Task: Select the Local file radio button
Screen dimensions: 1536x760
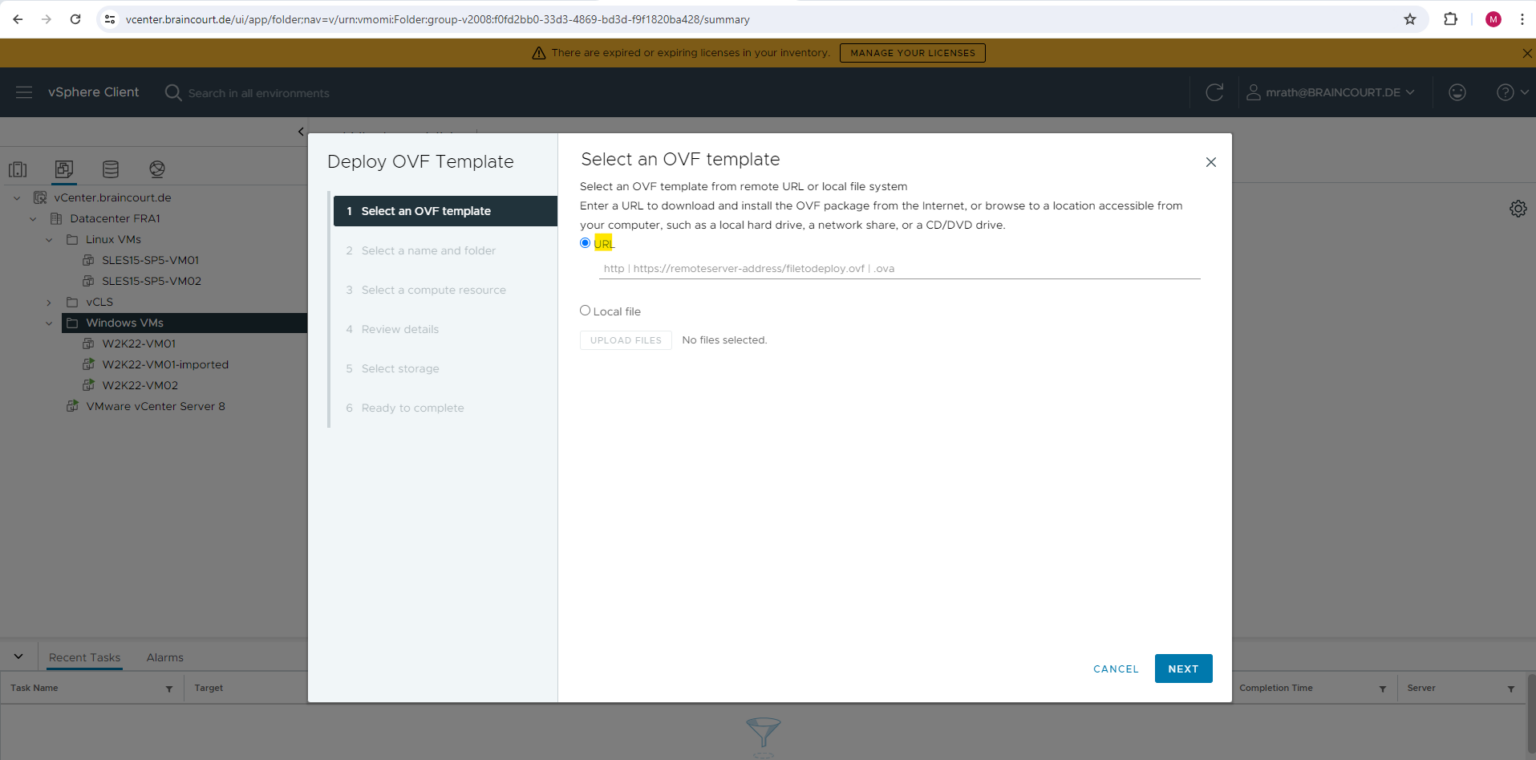Action: (x=585, y=310)
